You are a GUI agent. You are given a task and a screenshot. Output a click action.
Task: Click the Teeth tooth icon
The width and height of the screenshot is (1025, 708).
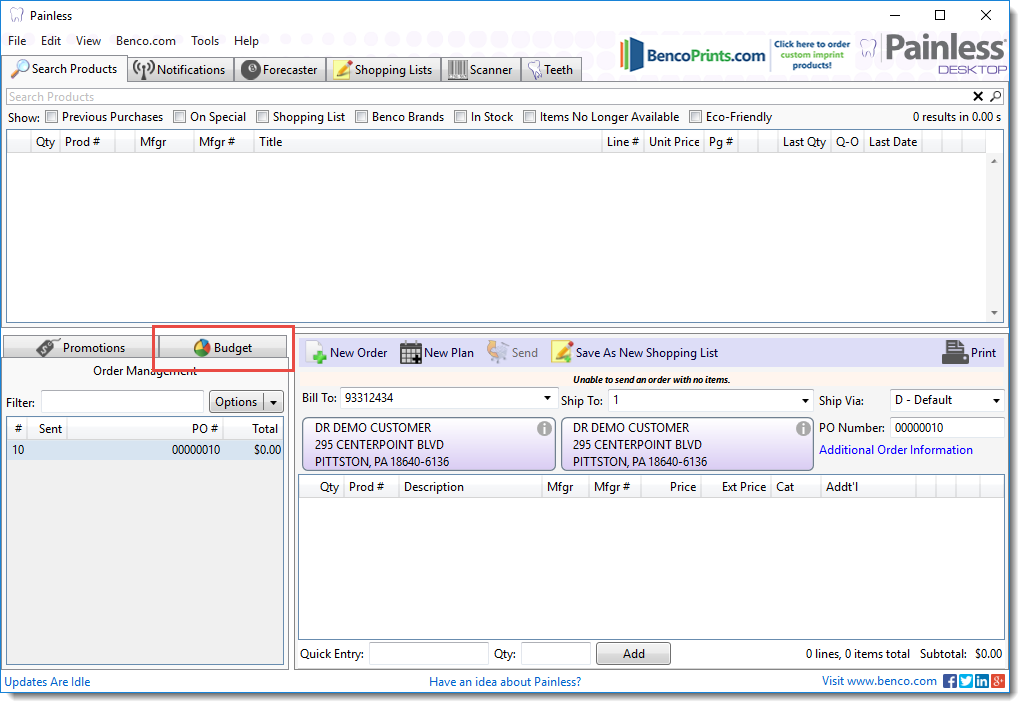point(535,69)
